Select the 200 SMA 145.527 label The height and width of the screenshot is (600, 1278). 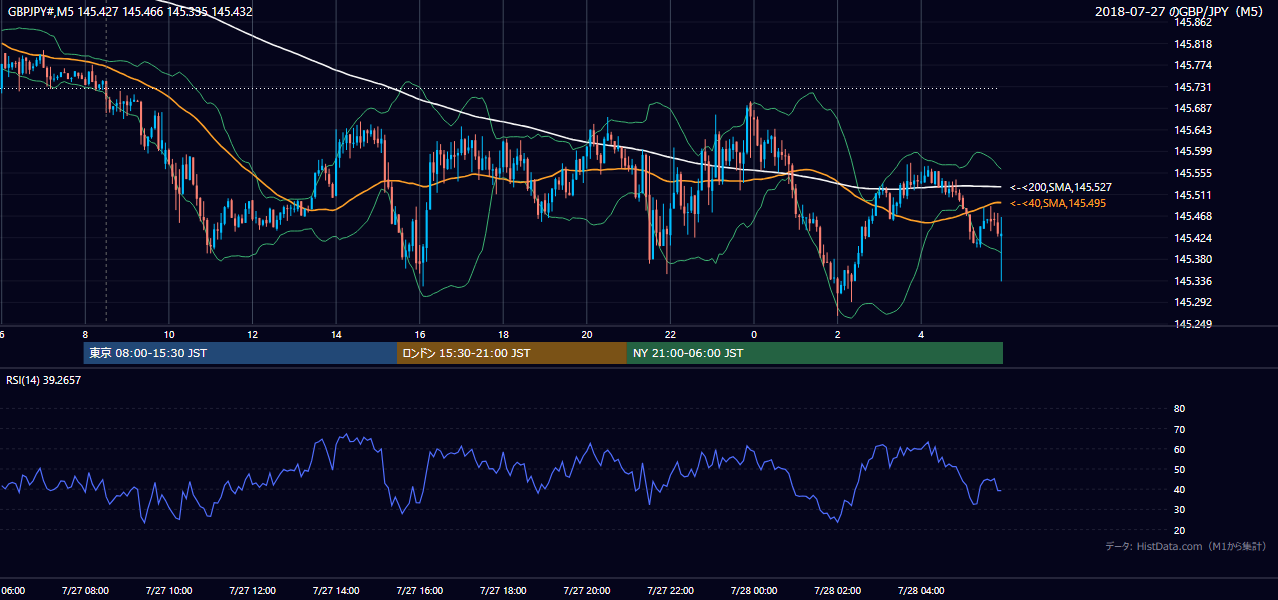(1061, 187)
